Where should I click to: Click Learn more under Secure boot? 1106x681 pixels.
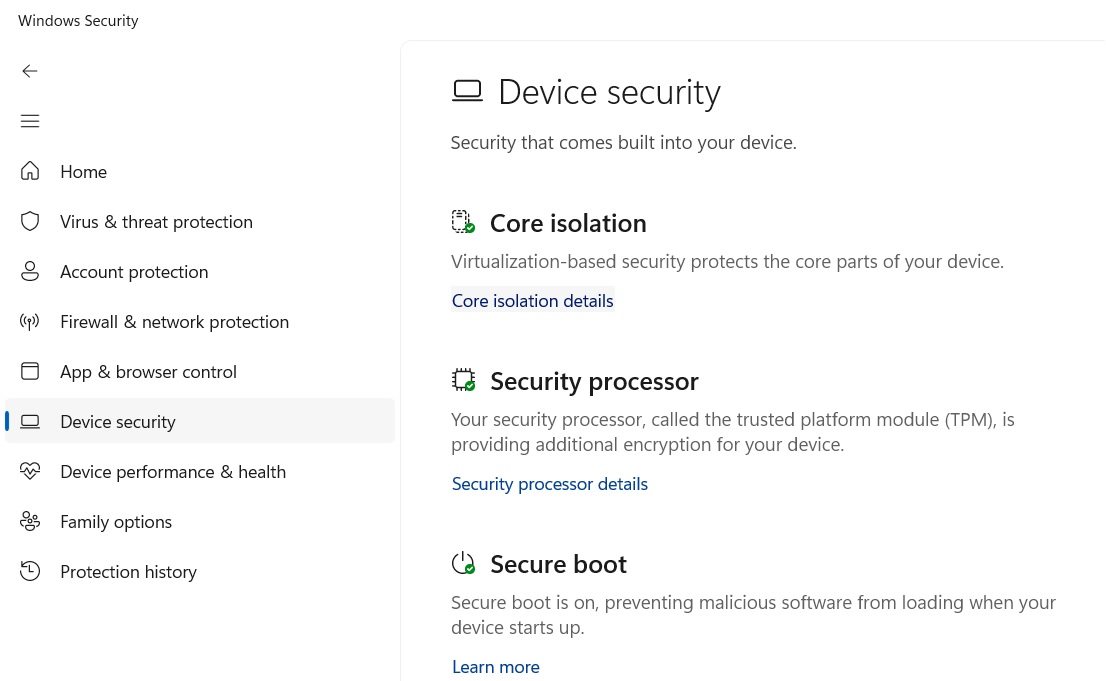(x=495, y=666)
